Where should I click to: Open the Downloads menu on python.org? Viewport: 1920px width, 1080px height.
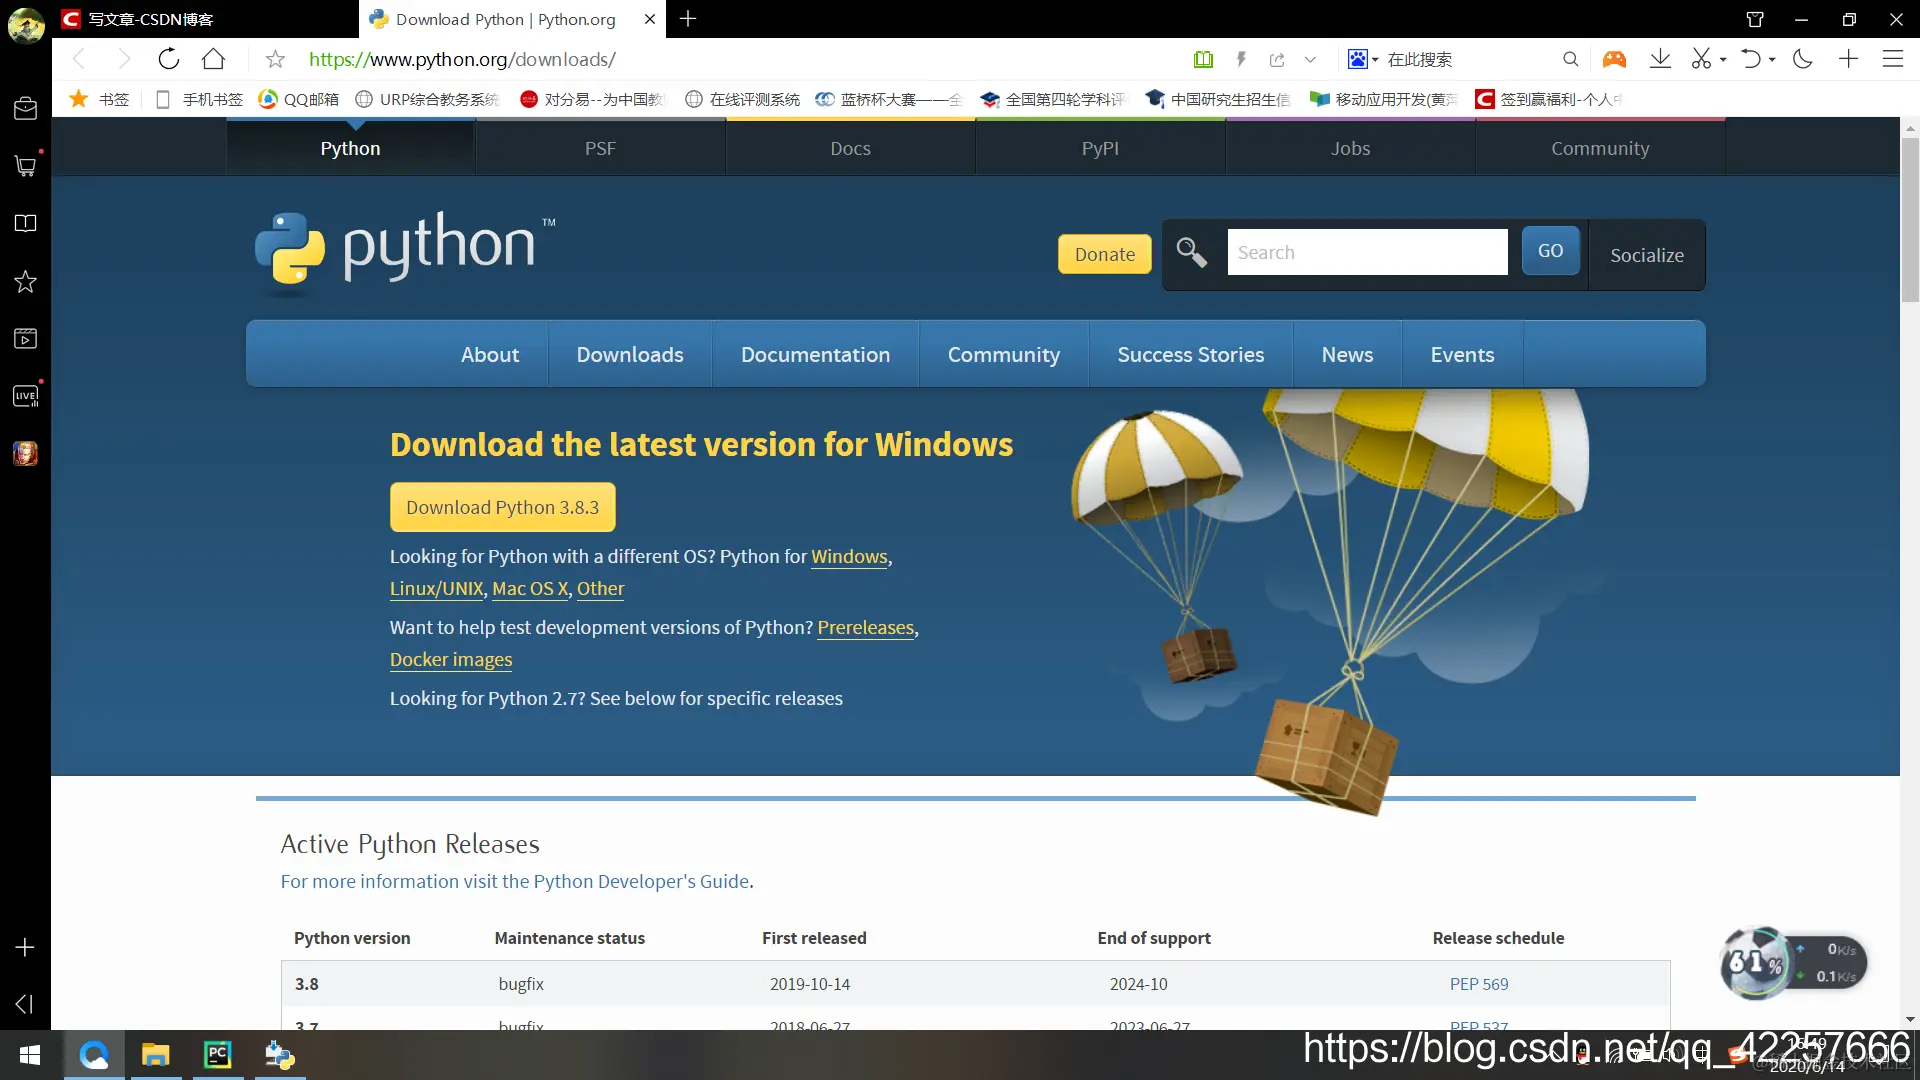click(630, 354)
